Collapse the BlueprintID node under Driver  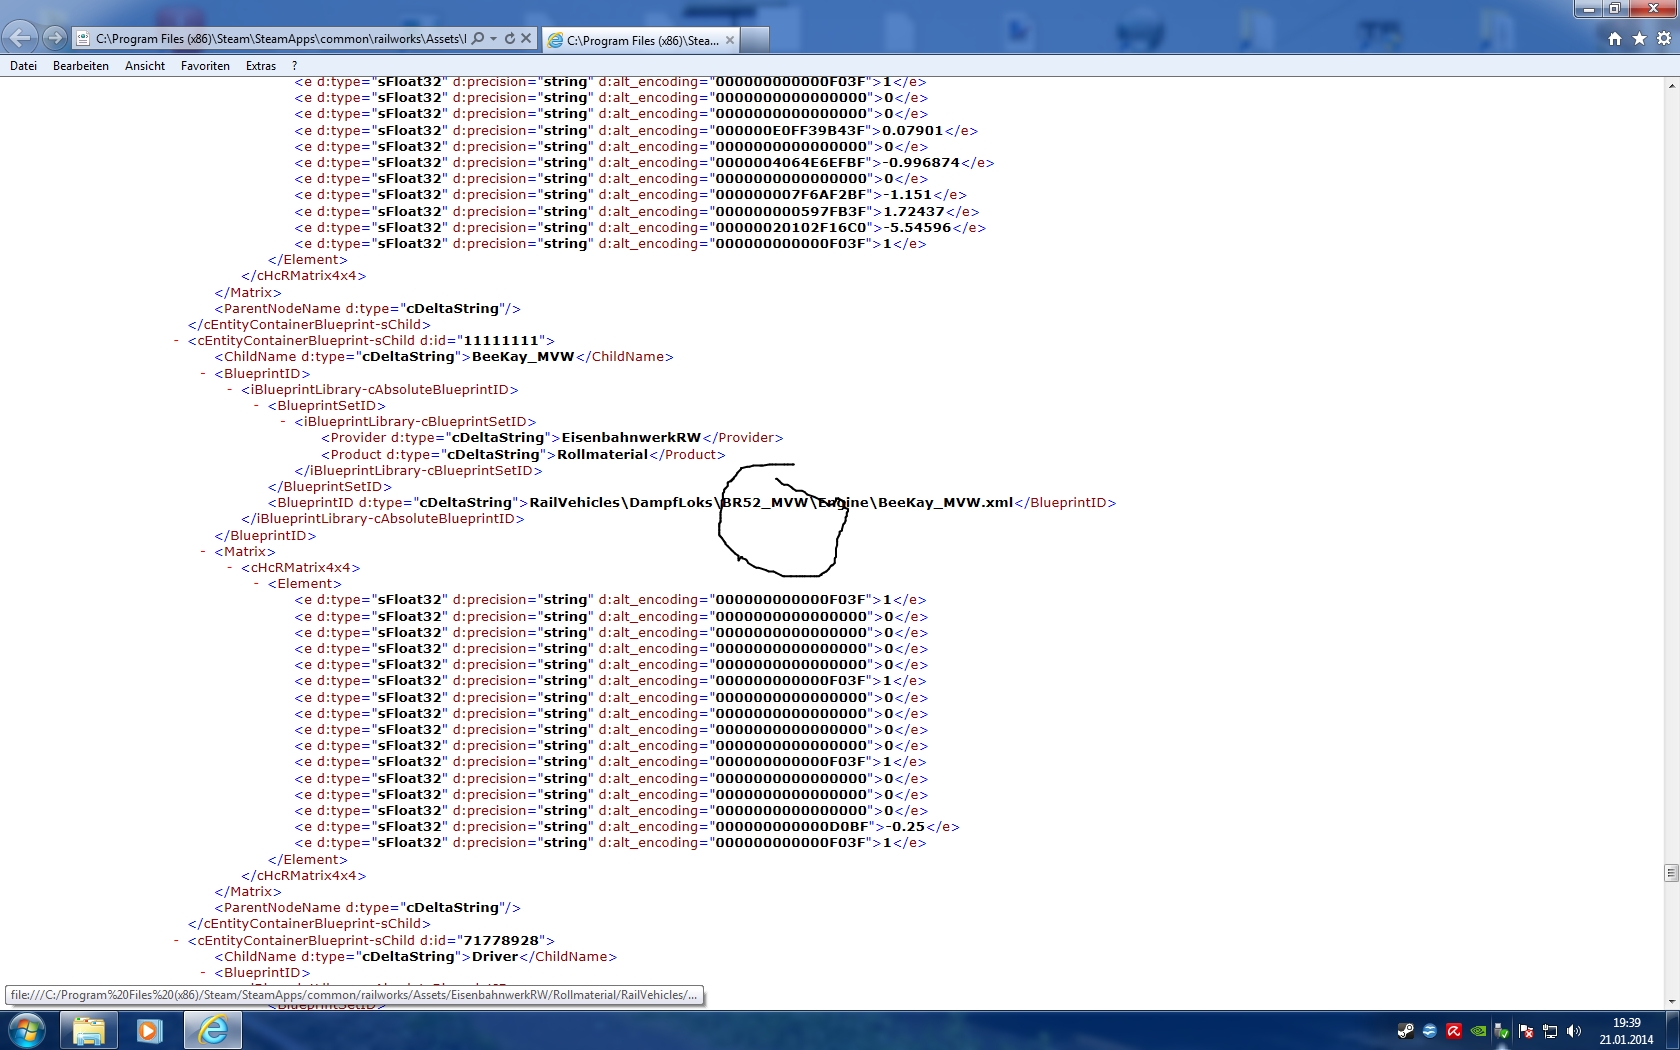[x=203, y=973]
